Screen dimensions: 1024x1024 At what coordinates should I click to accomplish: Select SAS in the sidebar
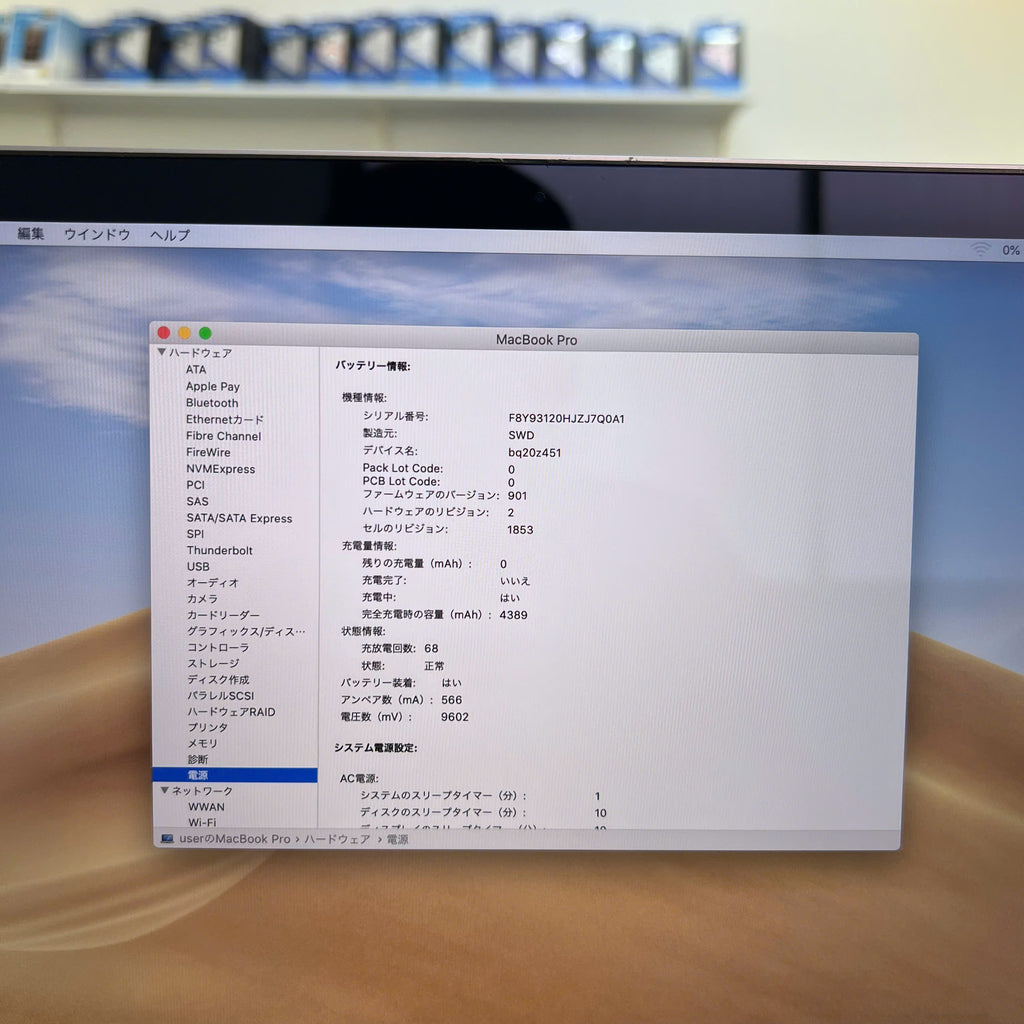(x=197, y=501)
